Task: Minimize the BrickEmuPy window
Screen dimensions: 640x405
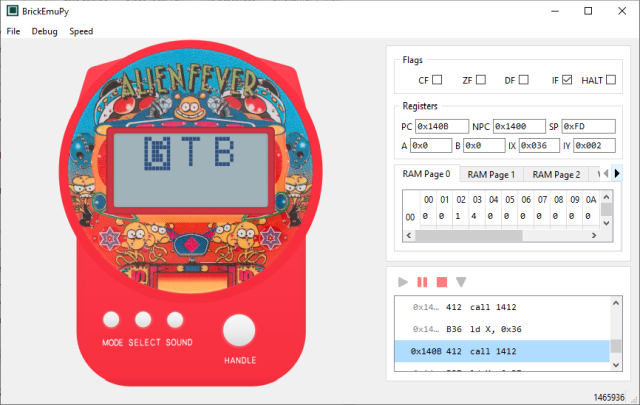Action: tap(555, 11)
